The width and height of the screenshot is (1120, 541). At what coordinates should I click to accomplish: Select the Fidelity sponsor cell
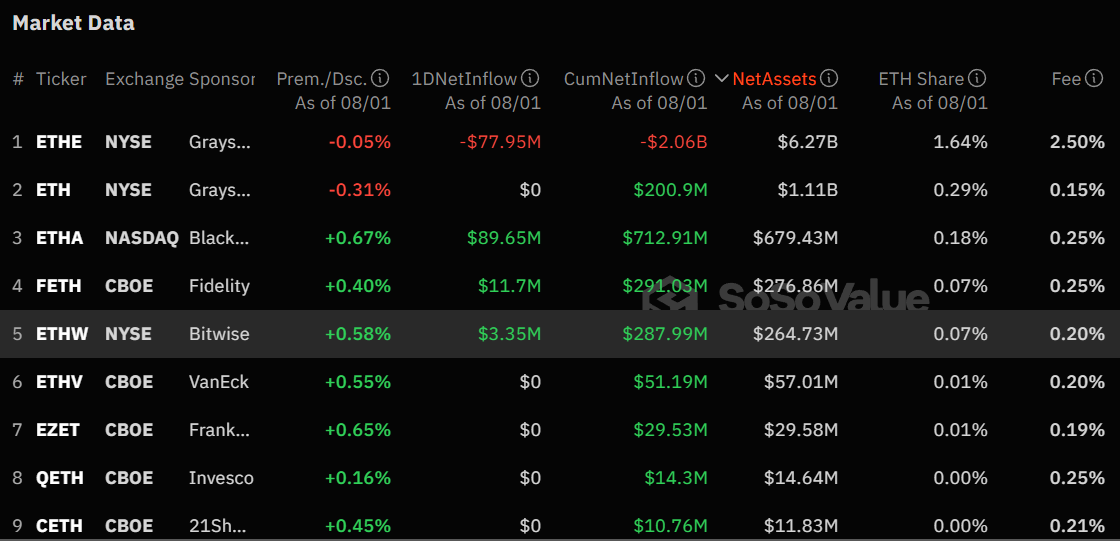pos(219,286)
